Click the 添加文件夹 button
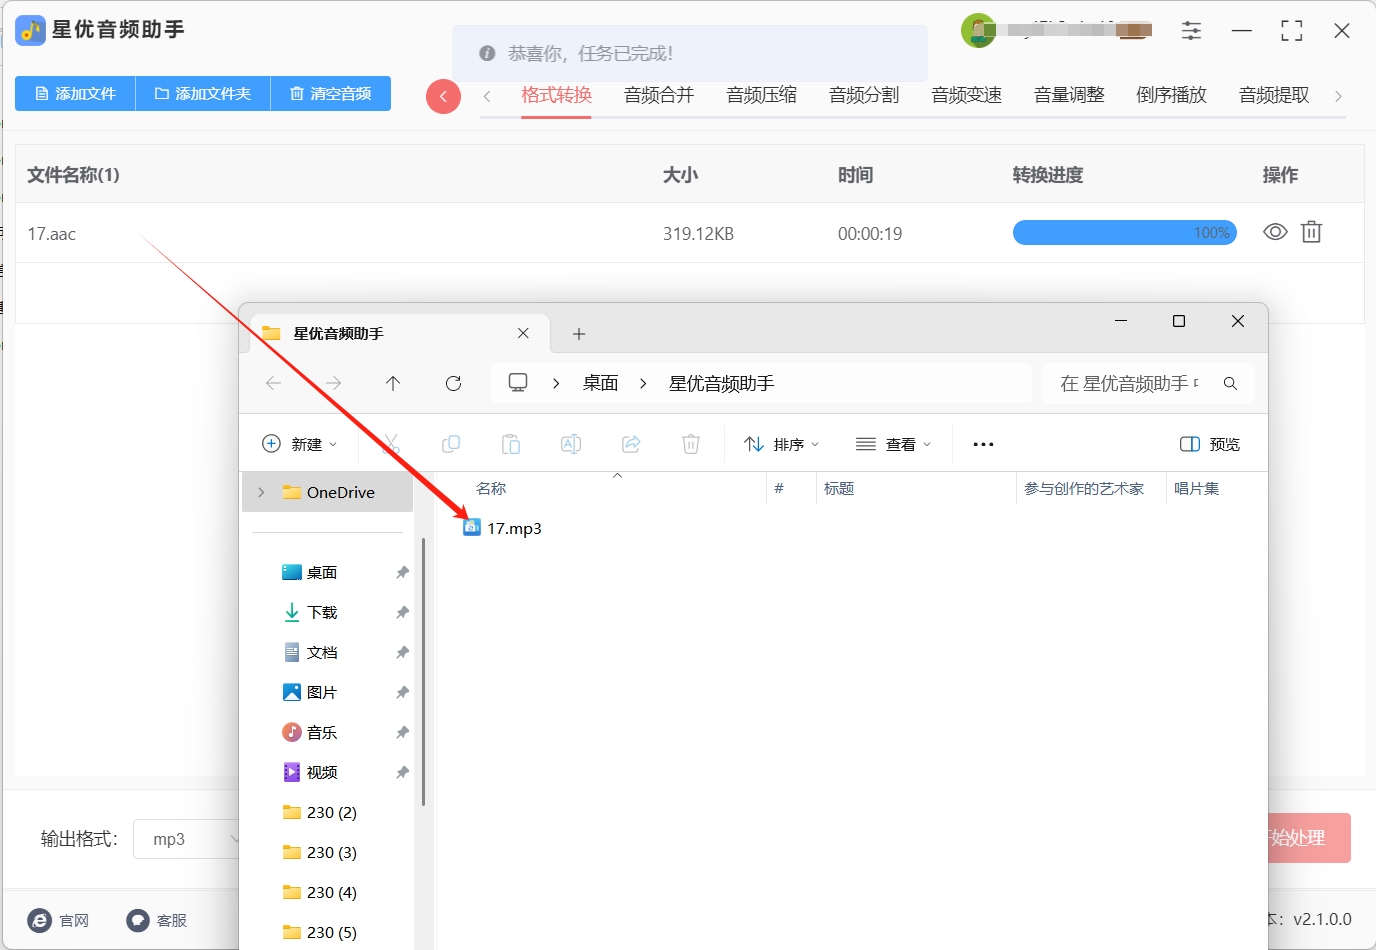 pyautogui.click(x=203, y=94)
